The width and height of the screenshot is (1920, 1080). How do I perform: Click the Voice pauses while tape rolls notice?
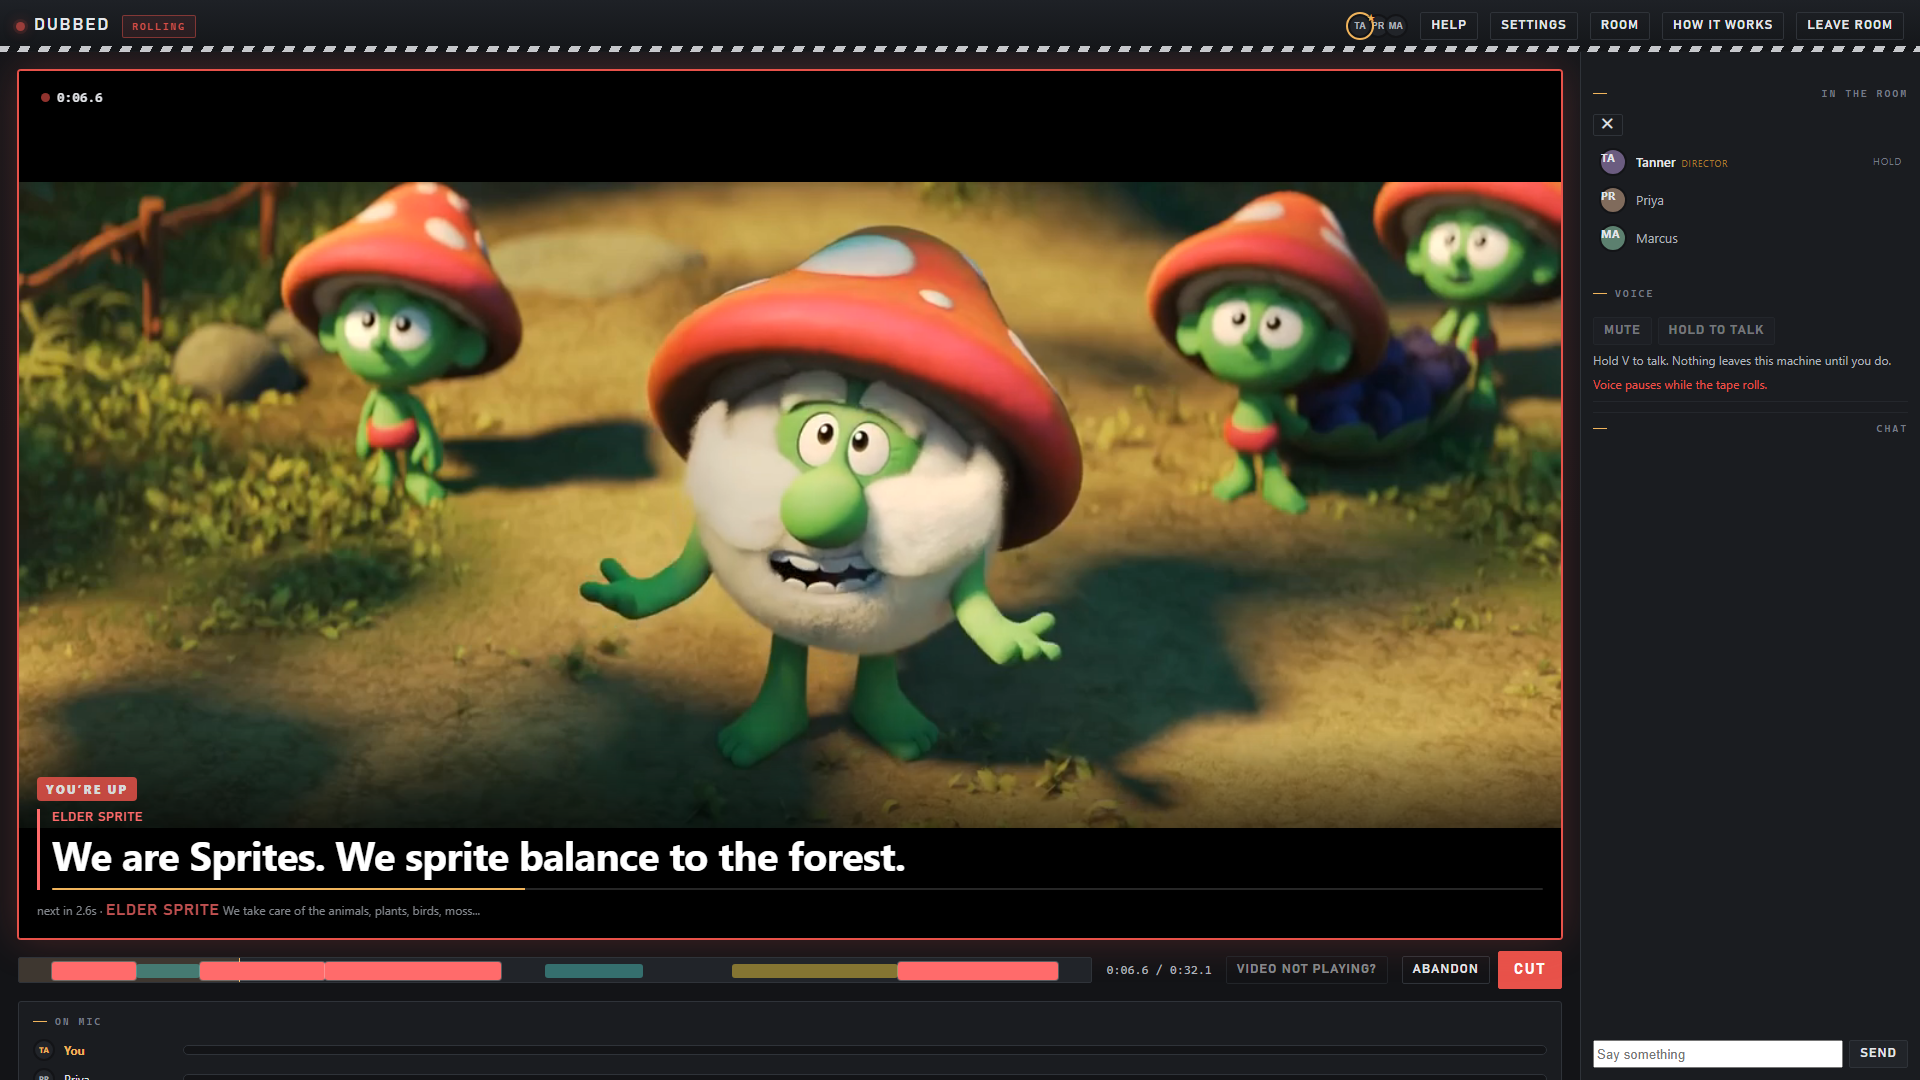[1680, 385]
